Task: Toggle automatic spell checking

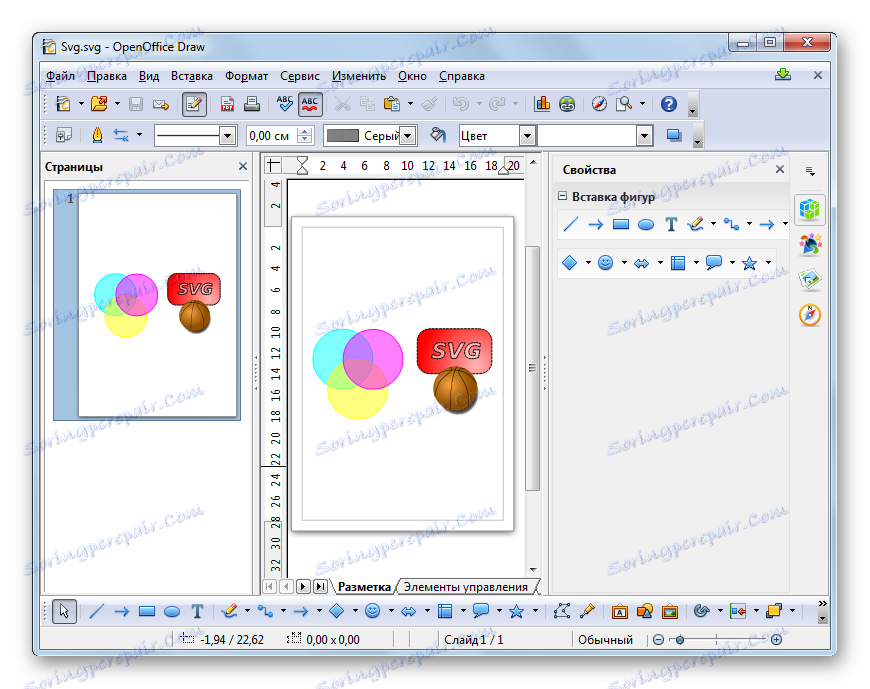Action: point(310,104)
